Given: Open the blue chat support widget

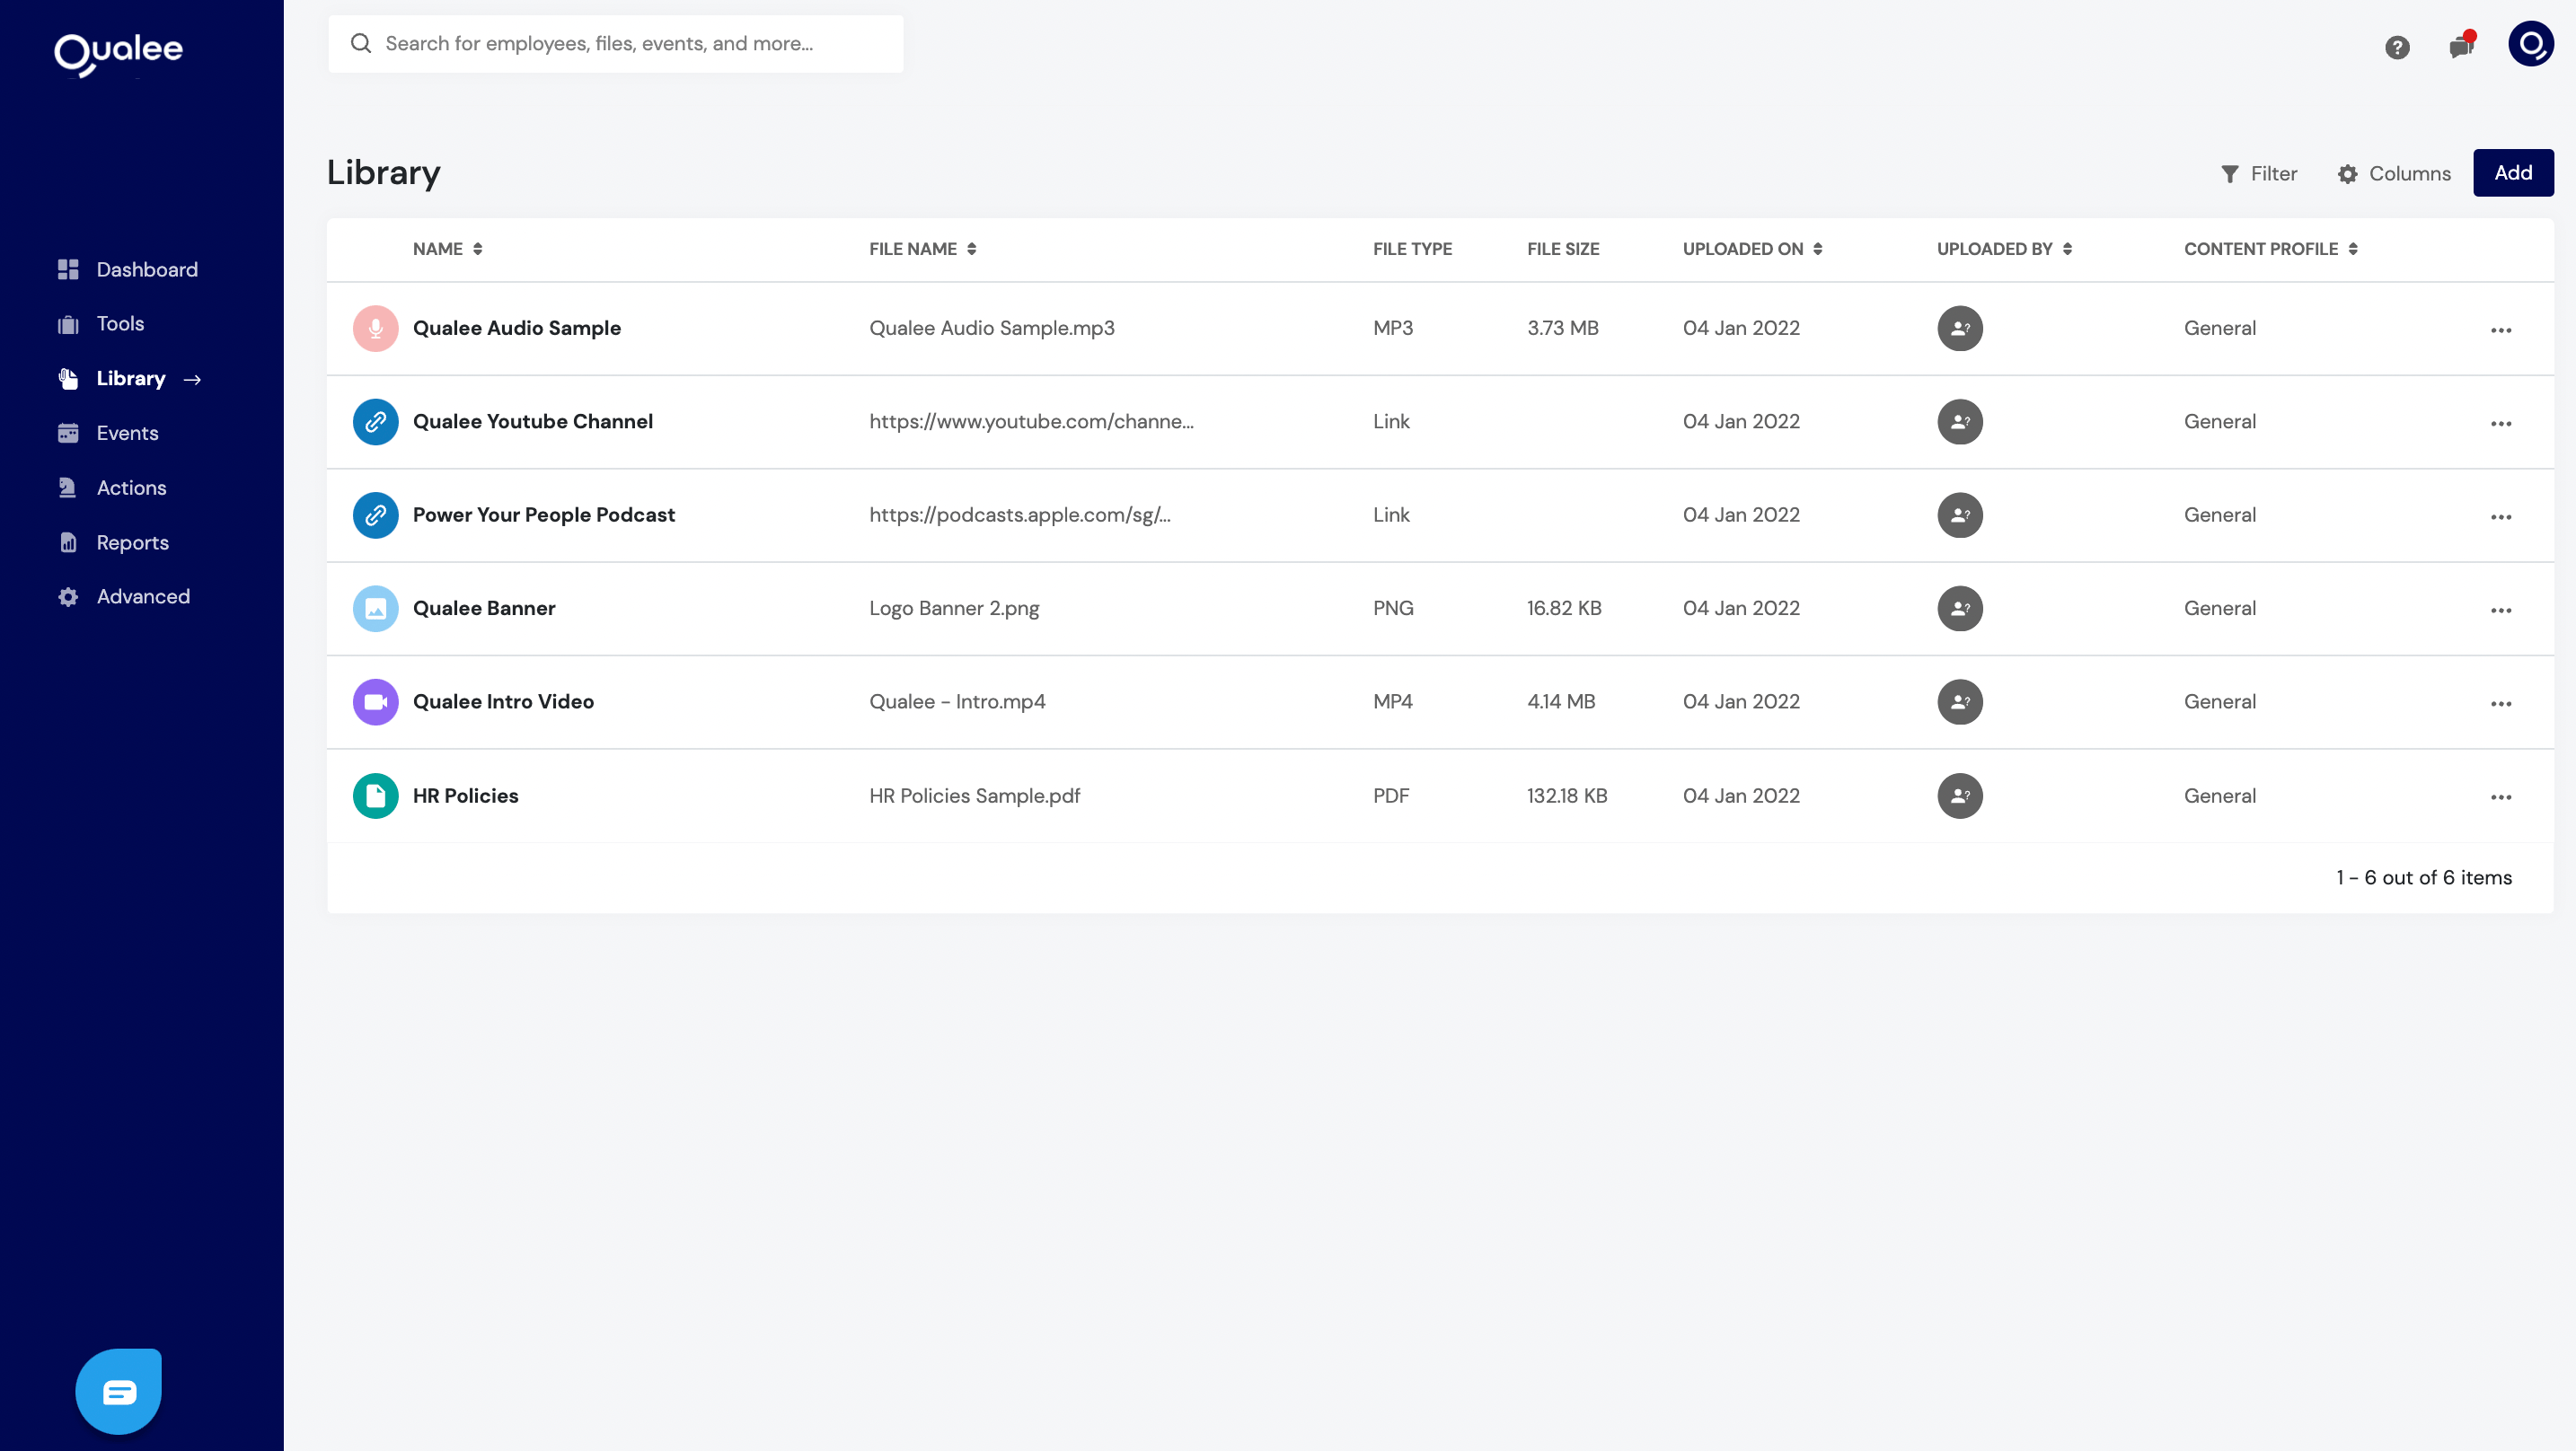Looking at the screenshot, I should (119, 1391).
